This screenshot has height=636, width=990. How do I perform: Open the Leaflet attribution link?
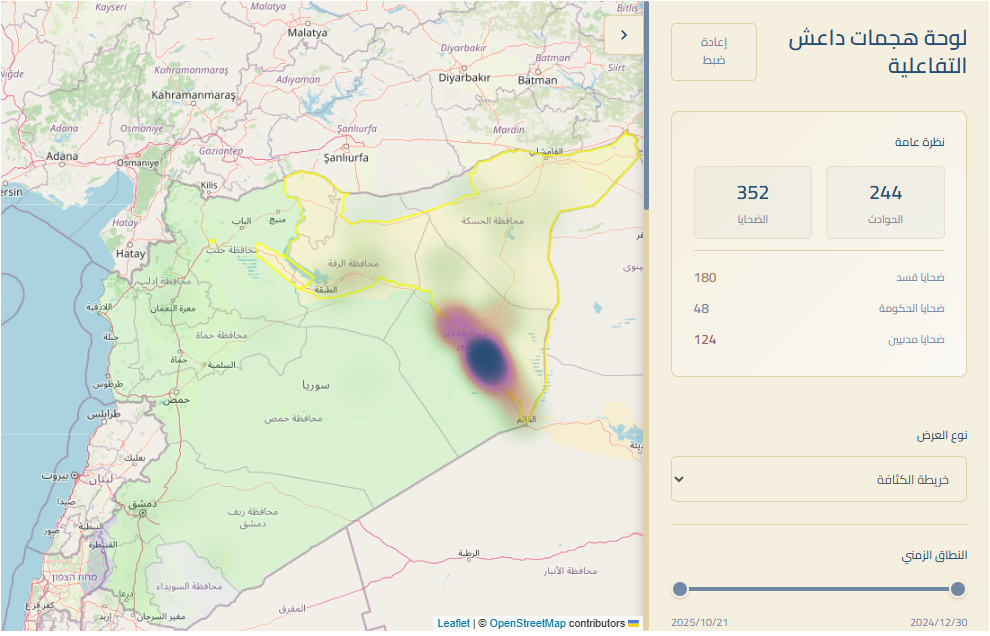click(453, 624)
